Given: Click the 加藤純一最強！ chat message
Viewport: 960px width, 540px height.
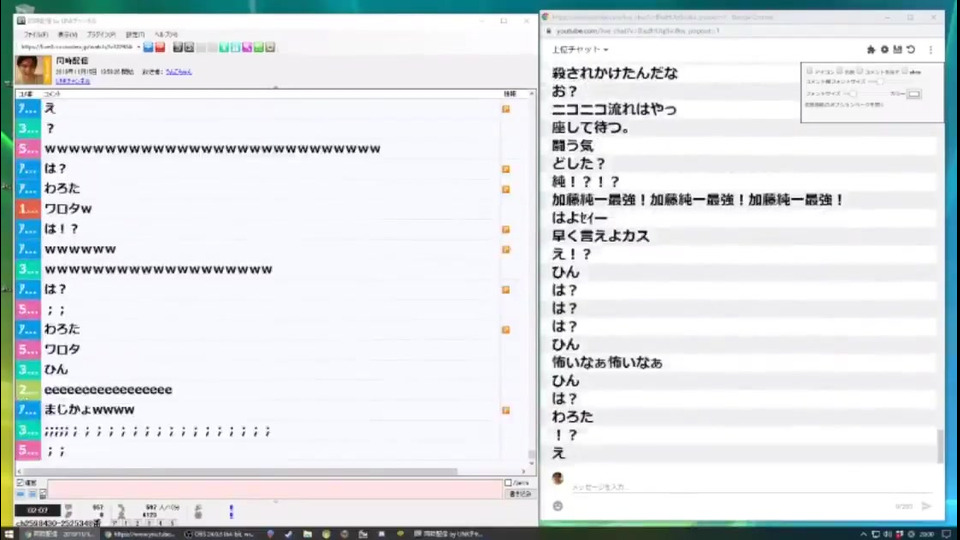Looking at the screenshot, I should tap(697, 200).
